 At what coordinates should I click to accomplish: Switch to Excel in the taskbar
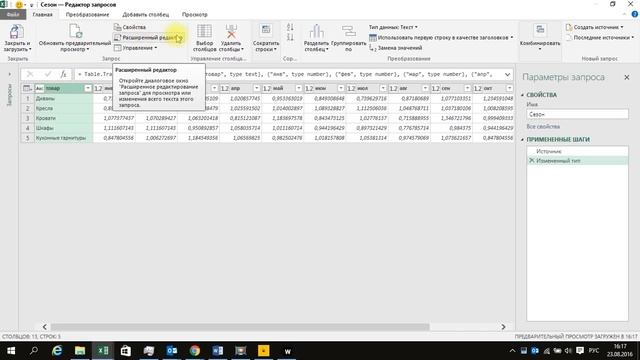point(103,351)
